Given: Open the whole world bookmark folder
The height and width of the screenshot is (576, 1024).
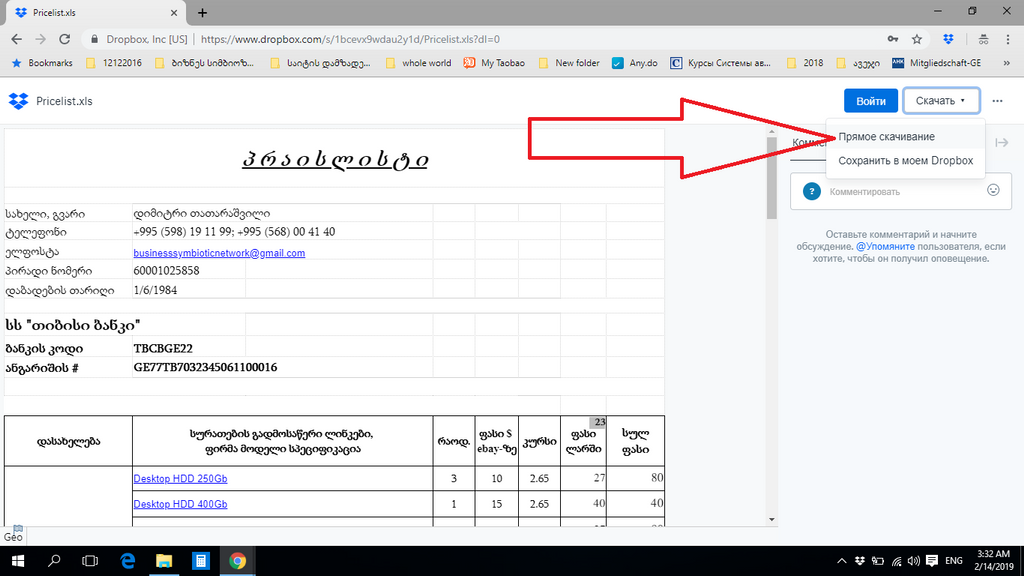Looking at the screenshot, I should coord(419,63).
